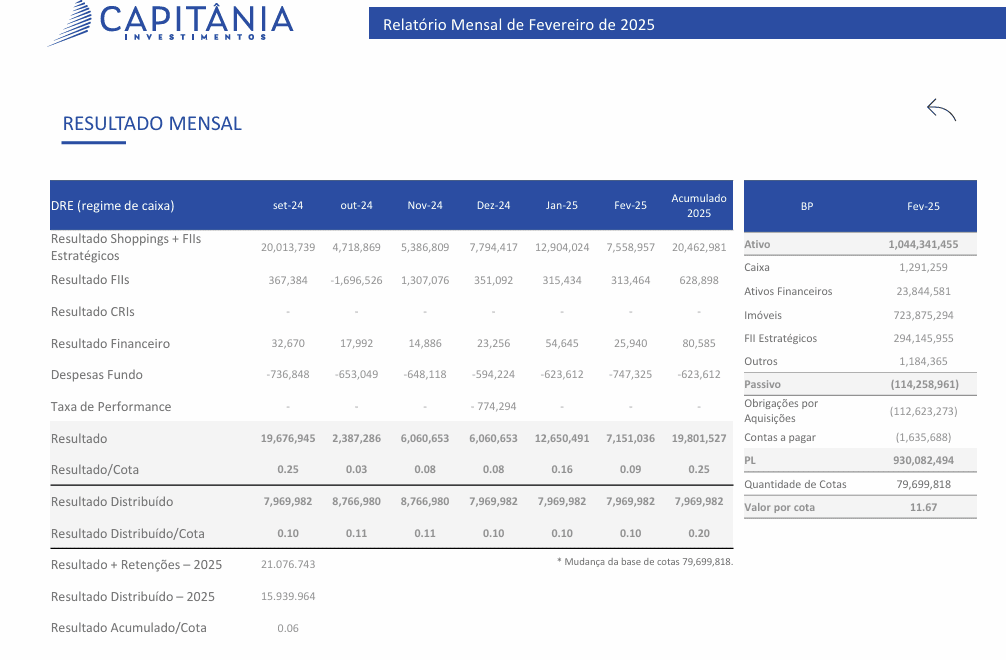The height and width of the screenshot is (660, 1006).
Task: Click the Acumulado 2025 column header
Action: (698, 206)
